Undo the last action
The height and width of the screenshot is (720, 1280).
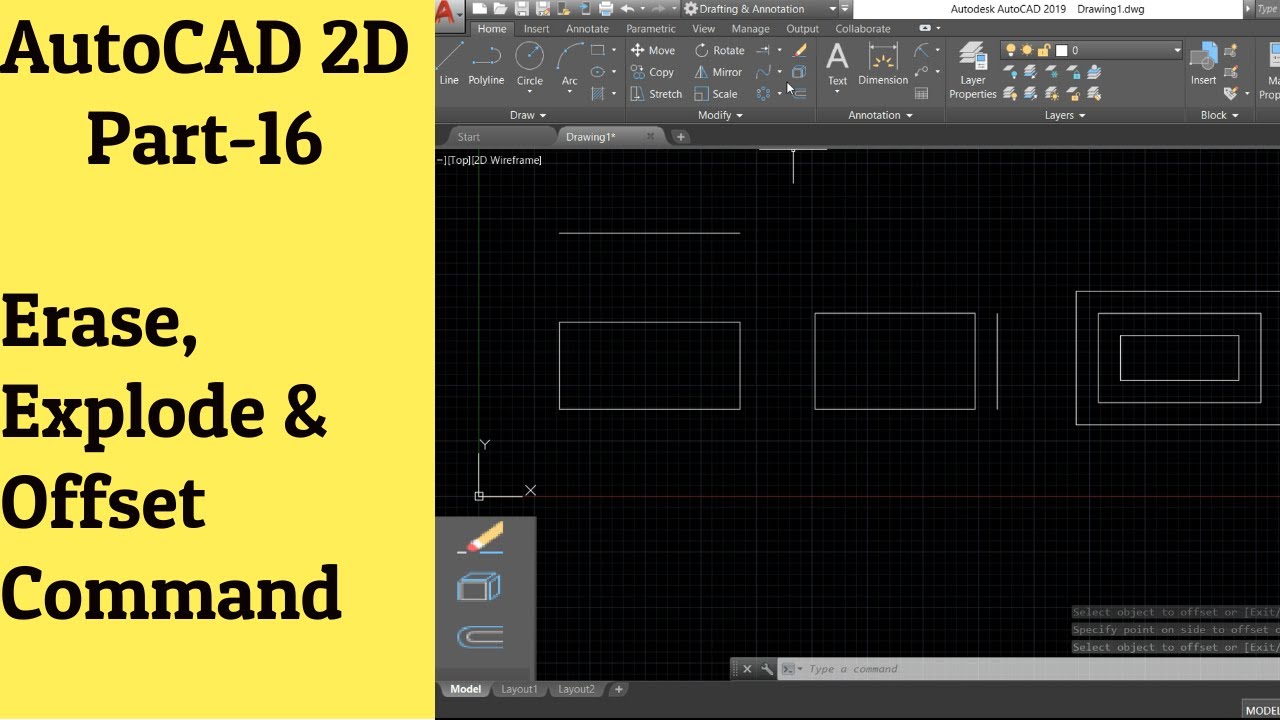[627, 9]
